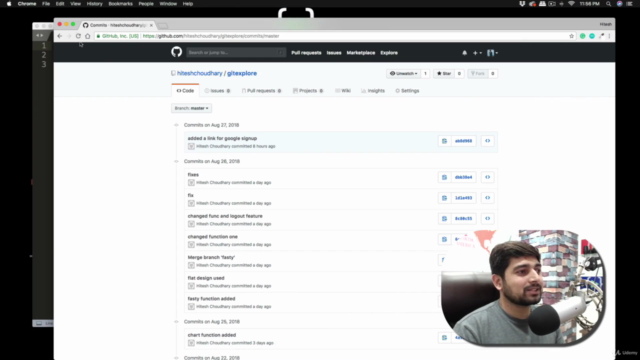Browse repository at 'fix' commit
Screen dimensions: 640x360
point(487,198)
